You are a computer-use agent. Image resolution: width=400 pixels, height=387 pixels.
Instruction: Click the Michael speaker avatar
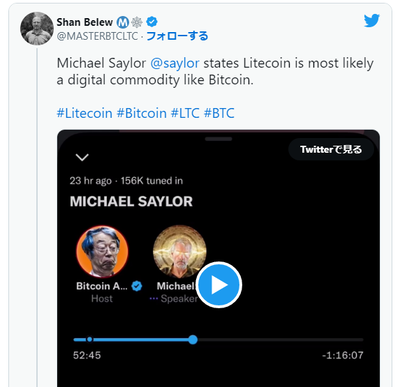point(180,252)
